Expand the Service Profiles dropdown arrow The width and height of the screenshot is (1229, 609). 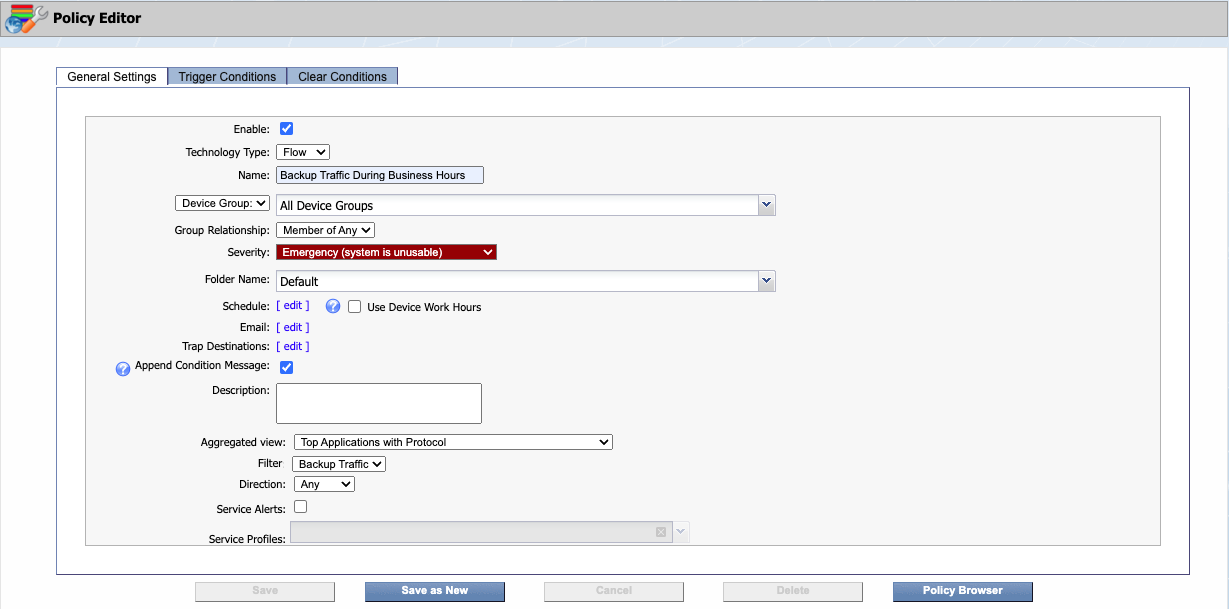(680, 532)
